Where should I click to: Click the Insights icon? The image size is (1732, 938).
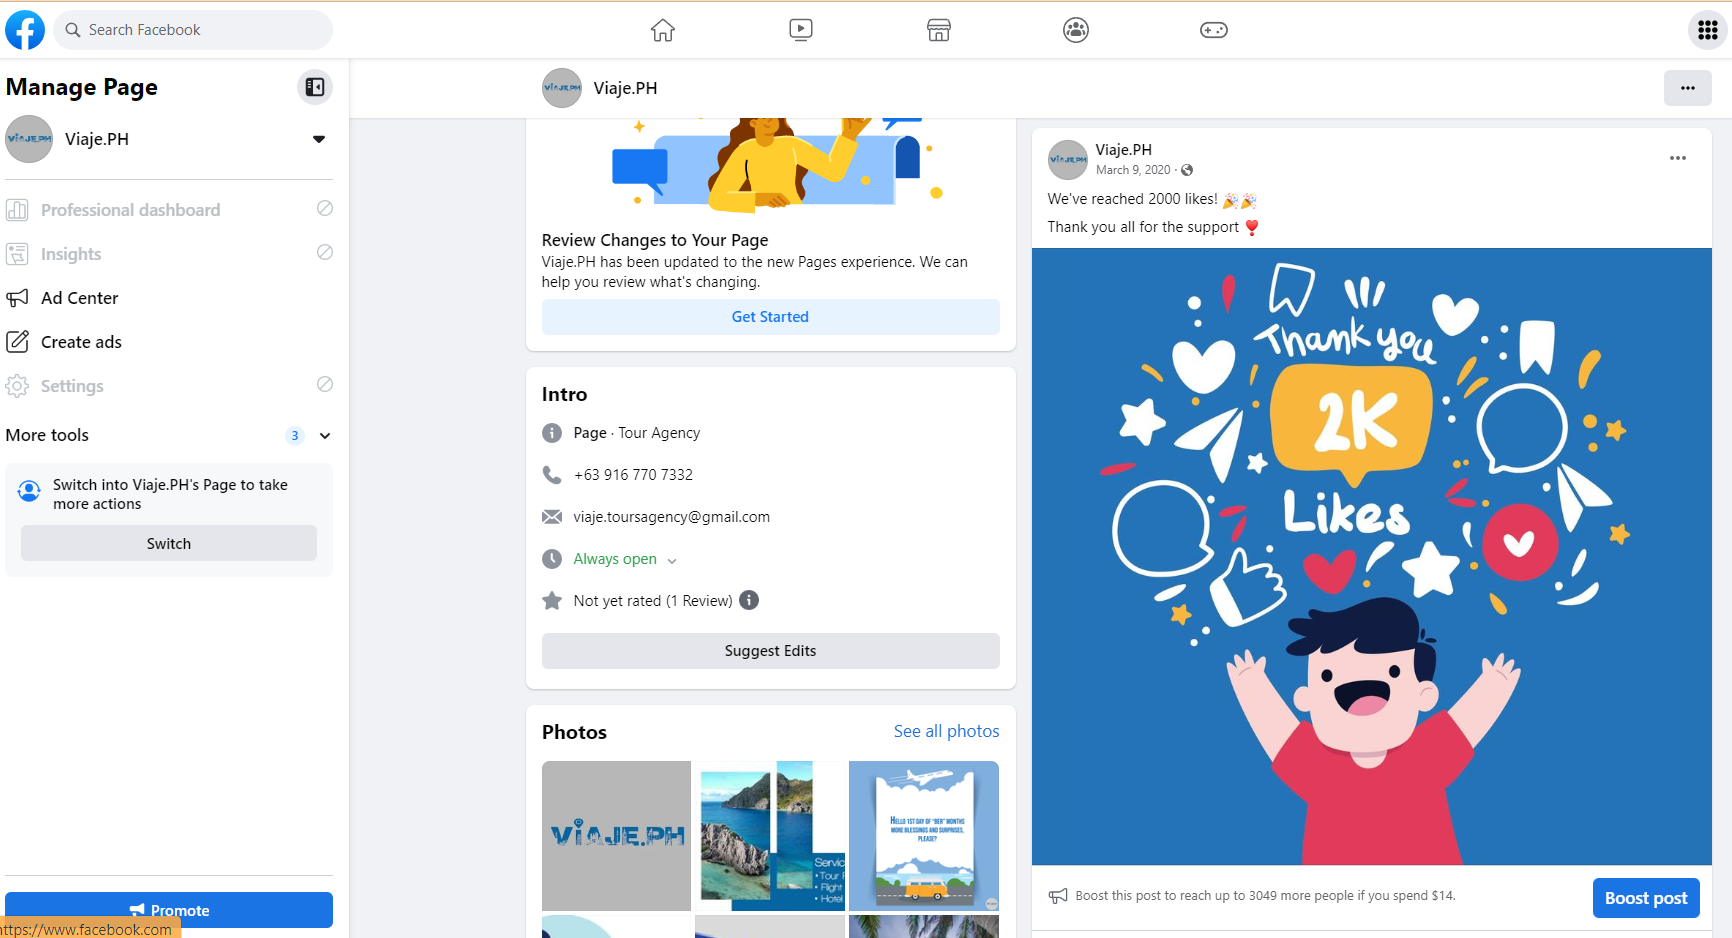tap(17, 254)
